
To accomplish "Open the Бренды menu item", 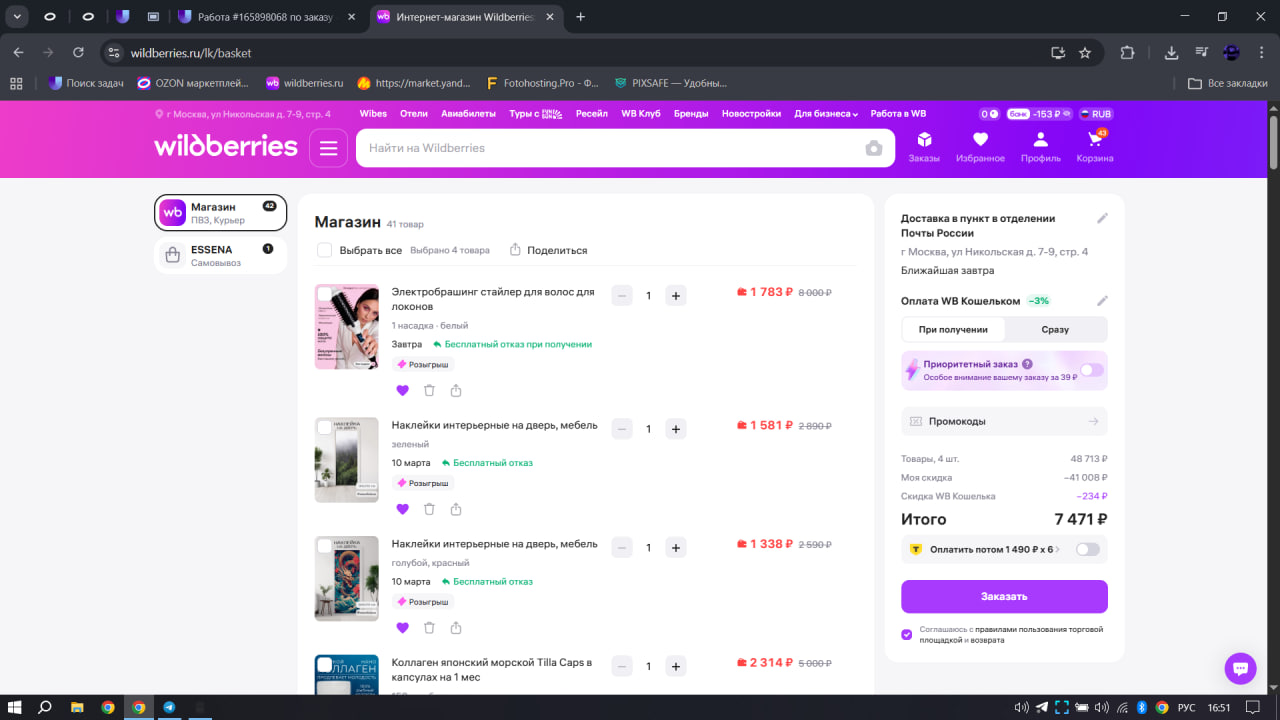I will click(x=691, y=114).
